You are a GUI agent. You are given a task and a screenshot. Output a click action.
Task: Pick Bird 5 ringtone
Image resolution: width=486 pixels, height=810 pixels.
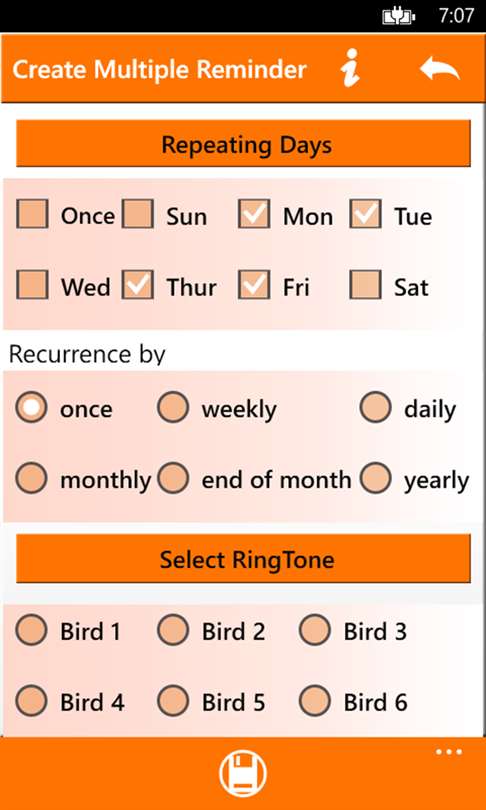click(173, 701)
